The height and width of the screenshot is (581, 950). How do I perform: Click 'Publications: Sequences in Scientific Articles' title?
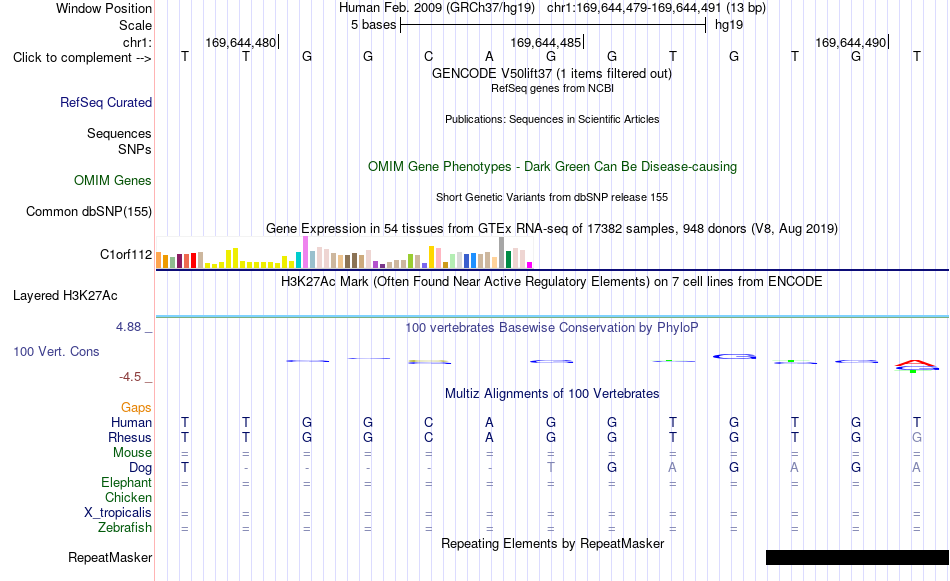pos(552,119)
